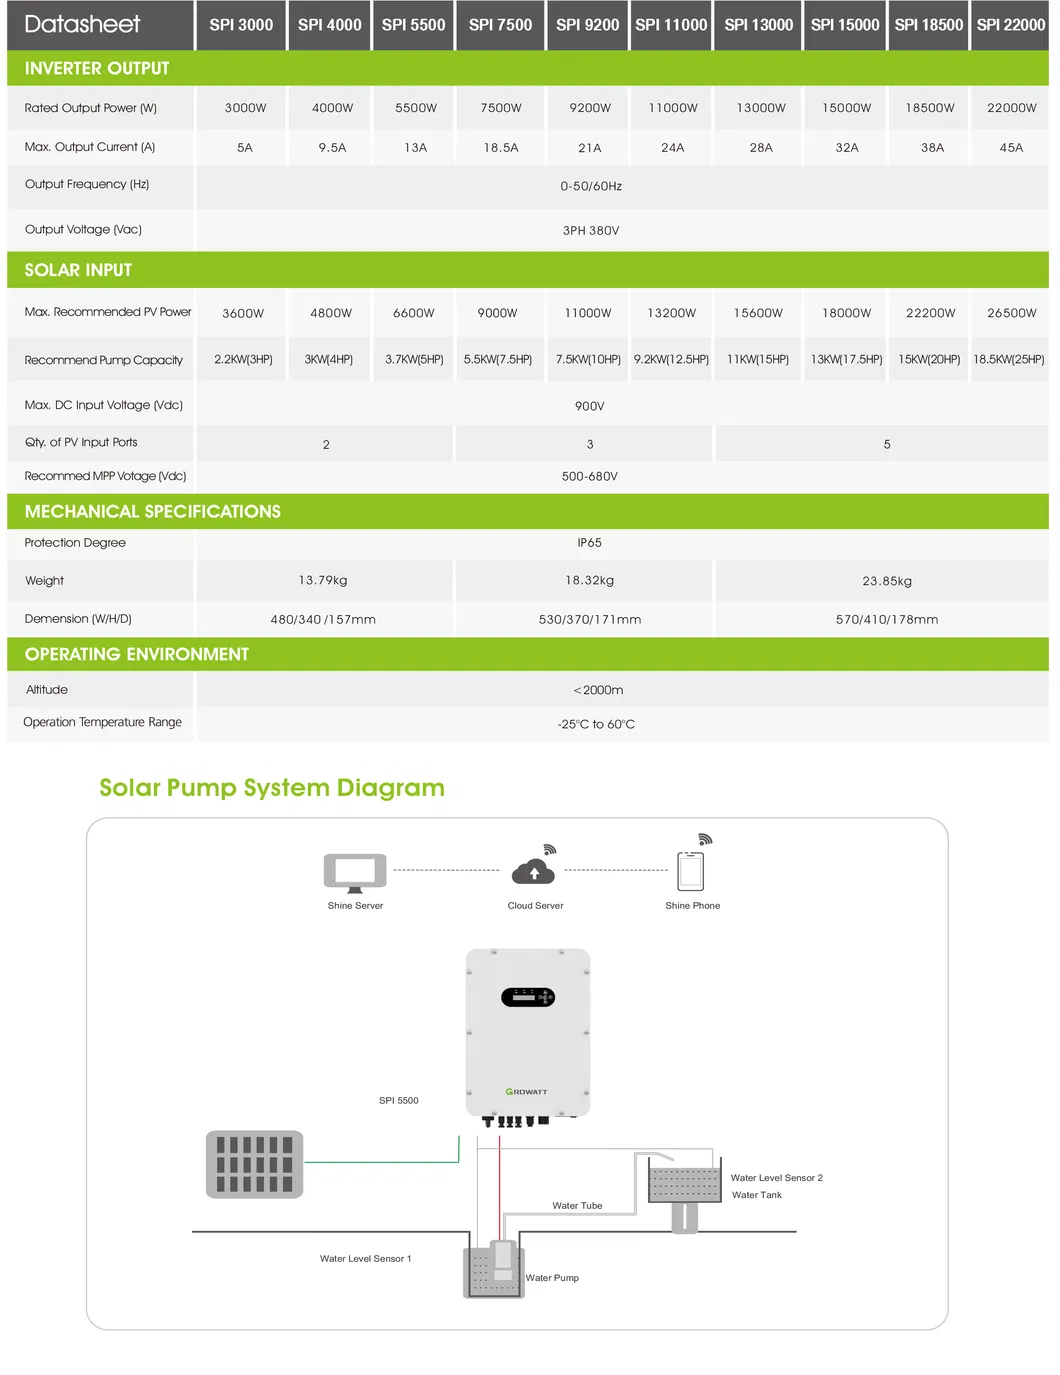This screenshot has height=1375, width=1060.
Task: Click the Shine Server monitor icon
Action: [354, 871]
